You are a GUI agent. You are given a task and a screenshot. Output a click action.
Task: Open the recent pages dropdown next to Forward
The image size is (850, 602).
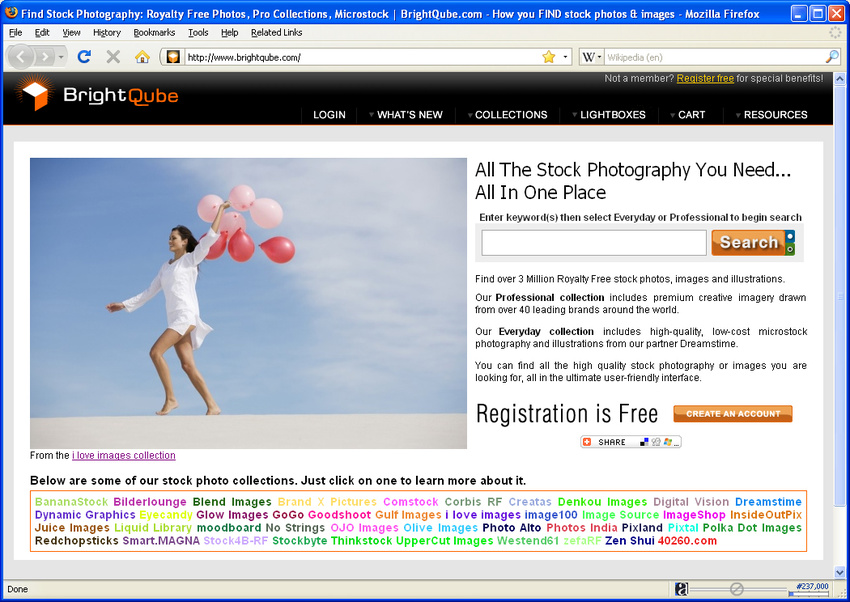pos(61,57)
